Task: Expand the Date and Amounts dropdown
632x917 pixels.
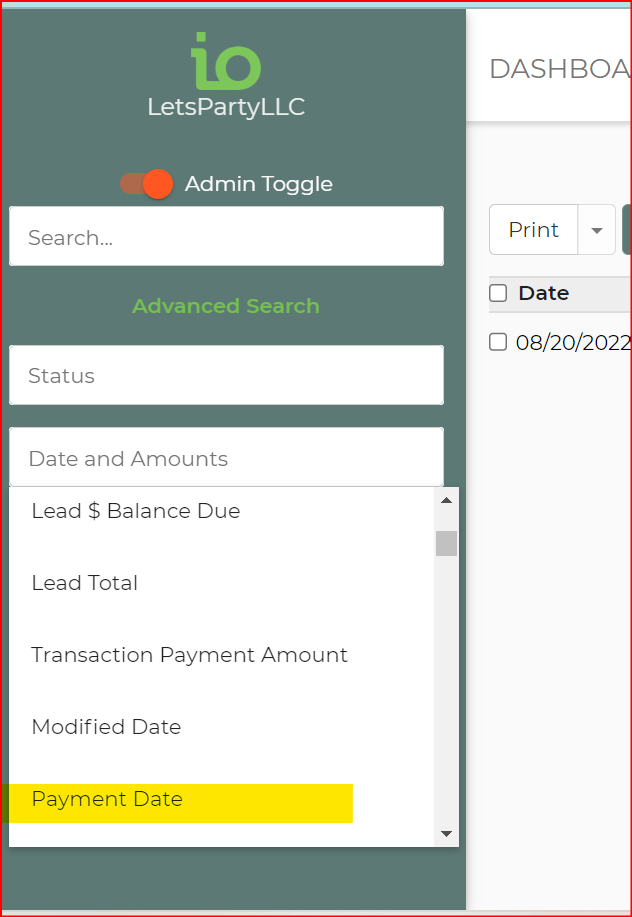Action: click(x=226, y=458)
